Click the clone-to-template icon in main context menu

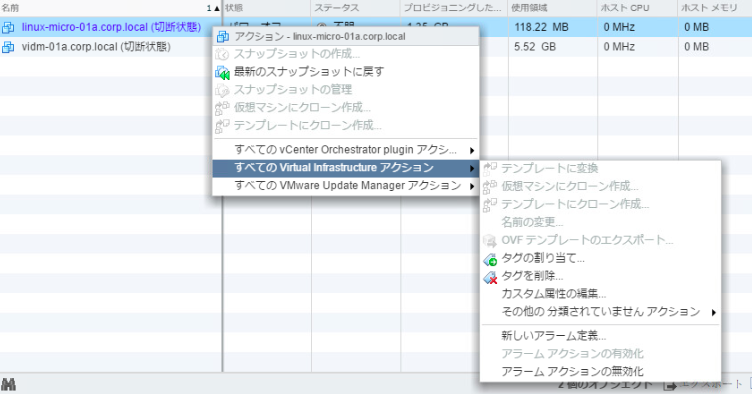pyautogui.click(x=222, y=126)
